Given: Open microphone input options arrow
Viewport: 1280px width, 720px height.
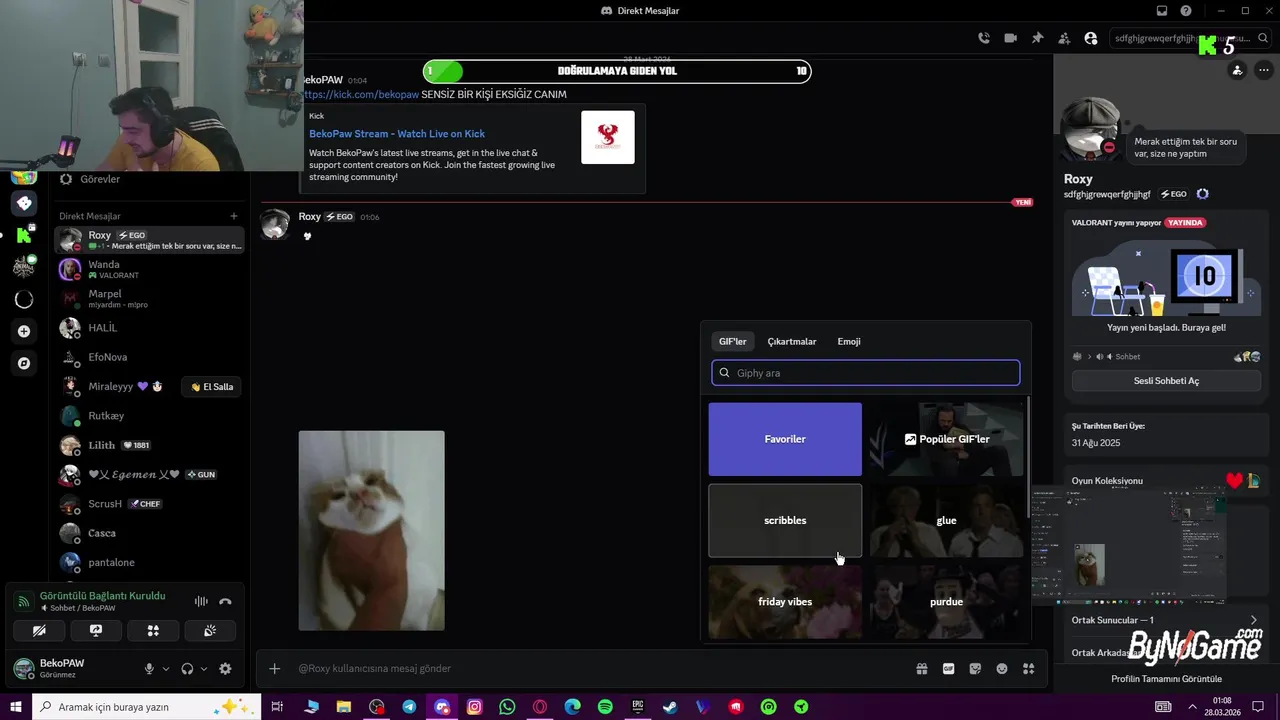Looking at the screenshot, I should click(166, 669).
